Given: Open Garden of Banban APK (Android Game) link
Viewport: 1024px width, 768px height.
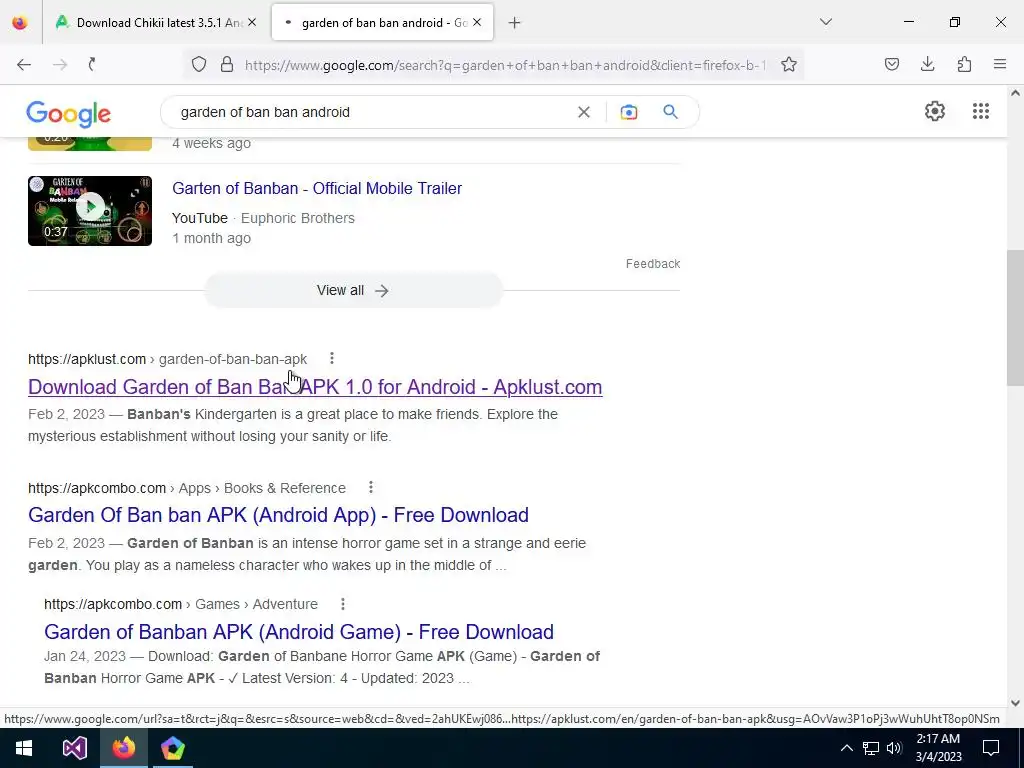Looking at the screenshot, I should 299,632.
